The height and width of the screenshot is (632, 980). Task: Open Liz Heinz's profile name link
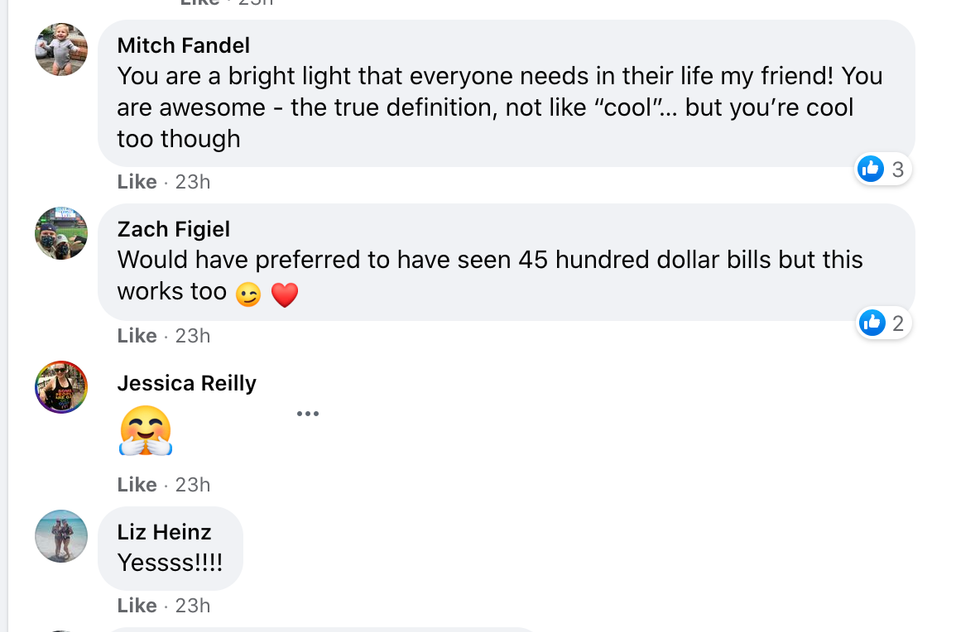pyautogui.click(x=164, y=532)
